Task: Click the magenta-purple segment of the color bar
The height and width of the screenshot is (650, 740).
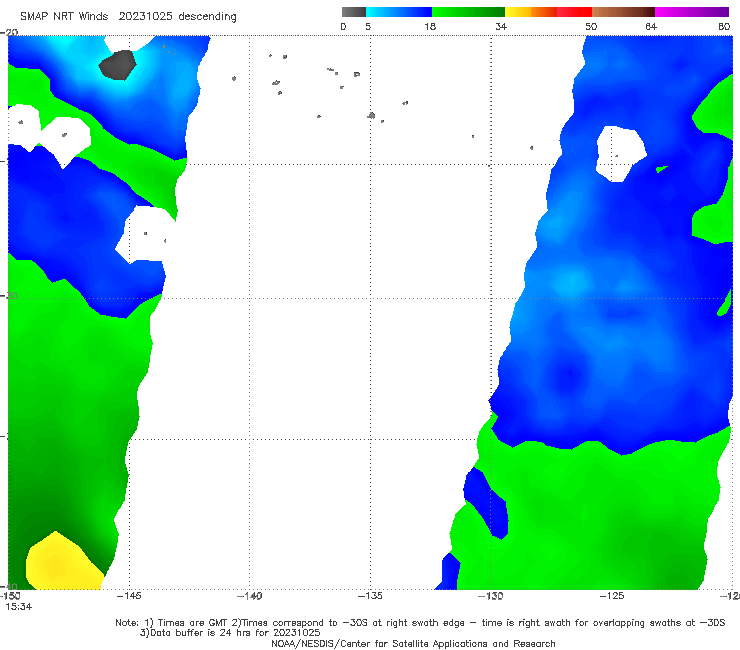Action: [692, 12]
